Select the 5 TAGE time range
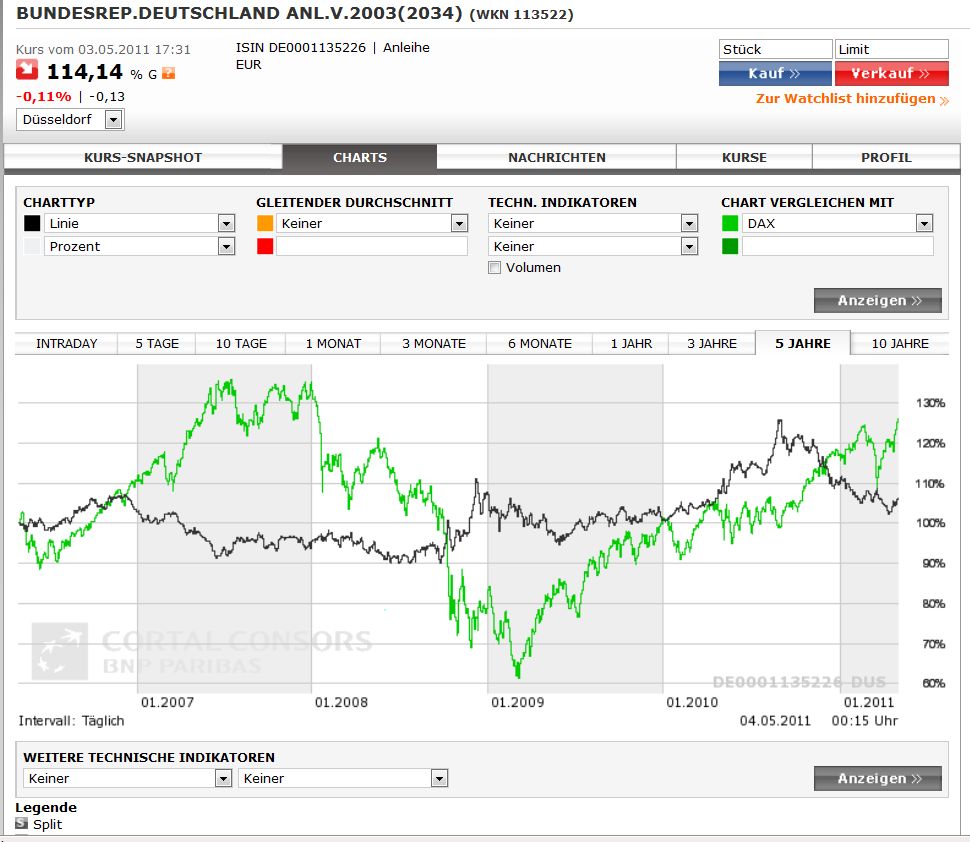Viewport: 970px width, 842px height. pyautogui.click(x=157, y=343)
